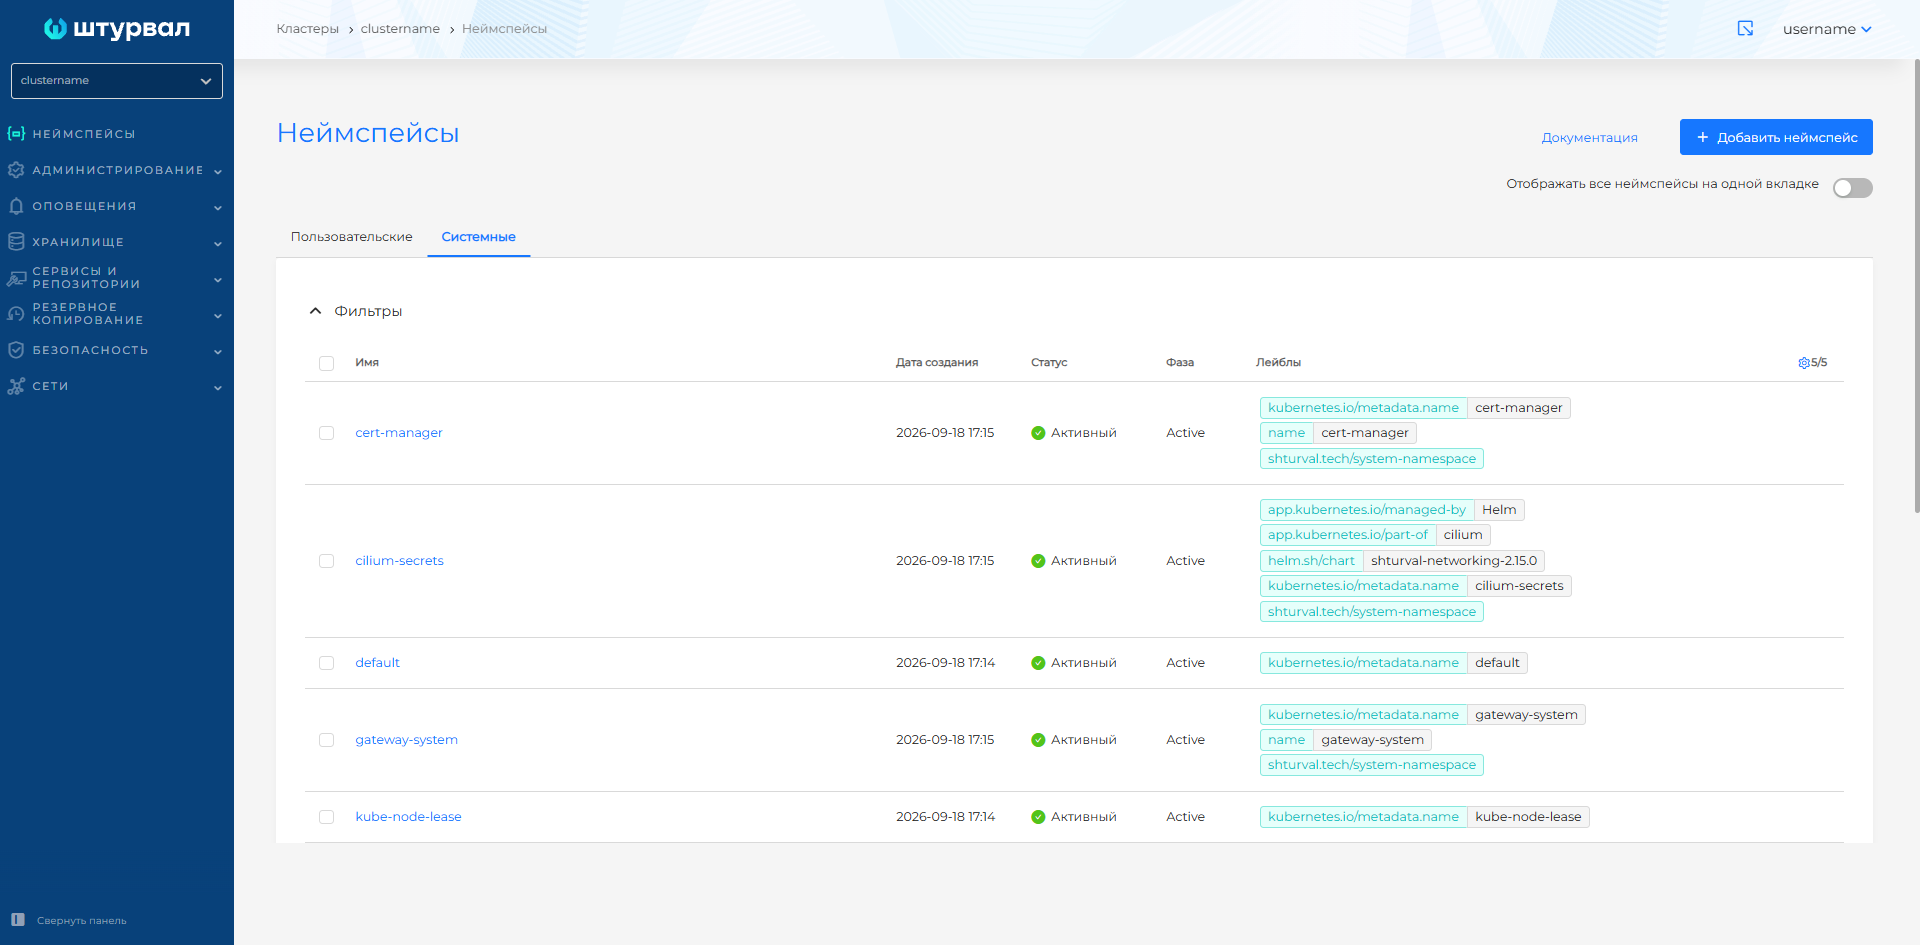Open the username account dropdown
The image size is (1920, 945).
1827,29
